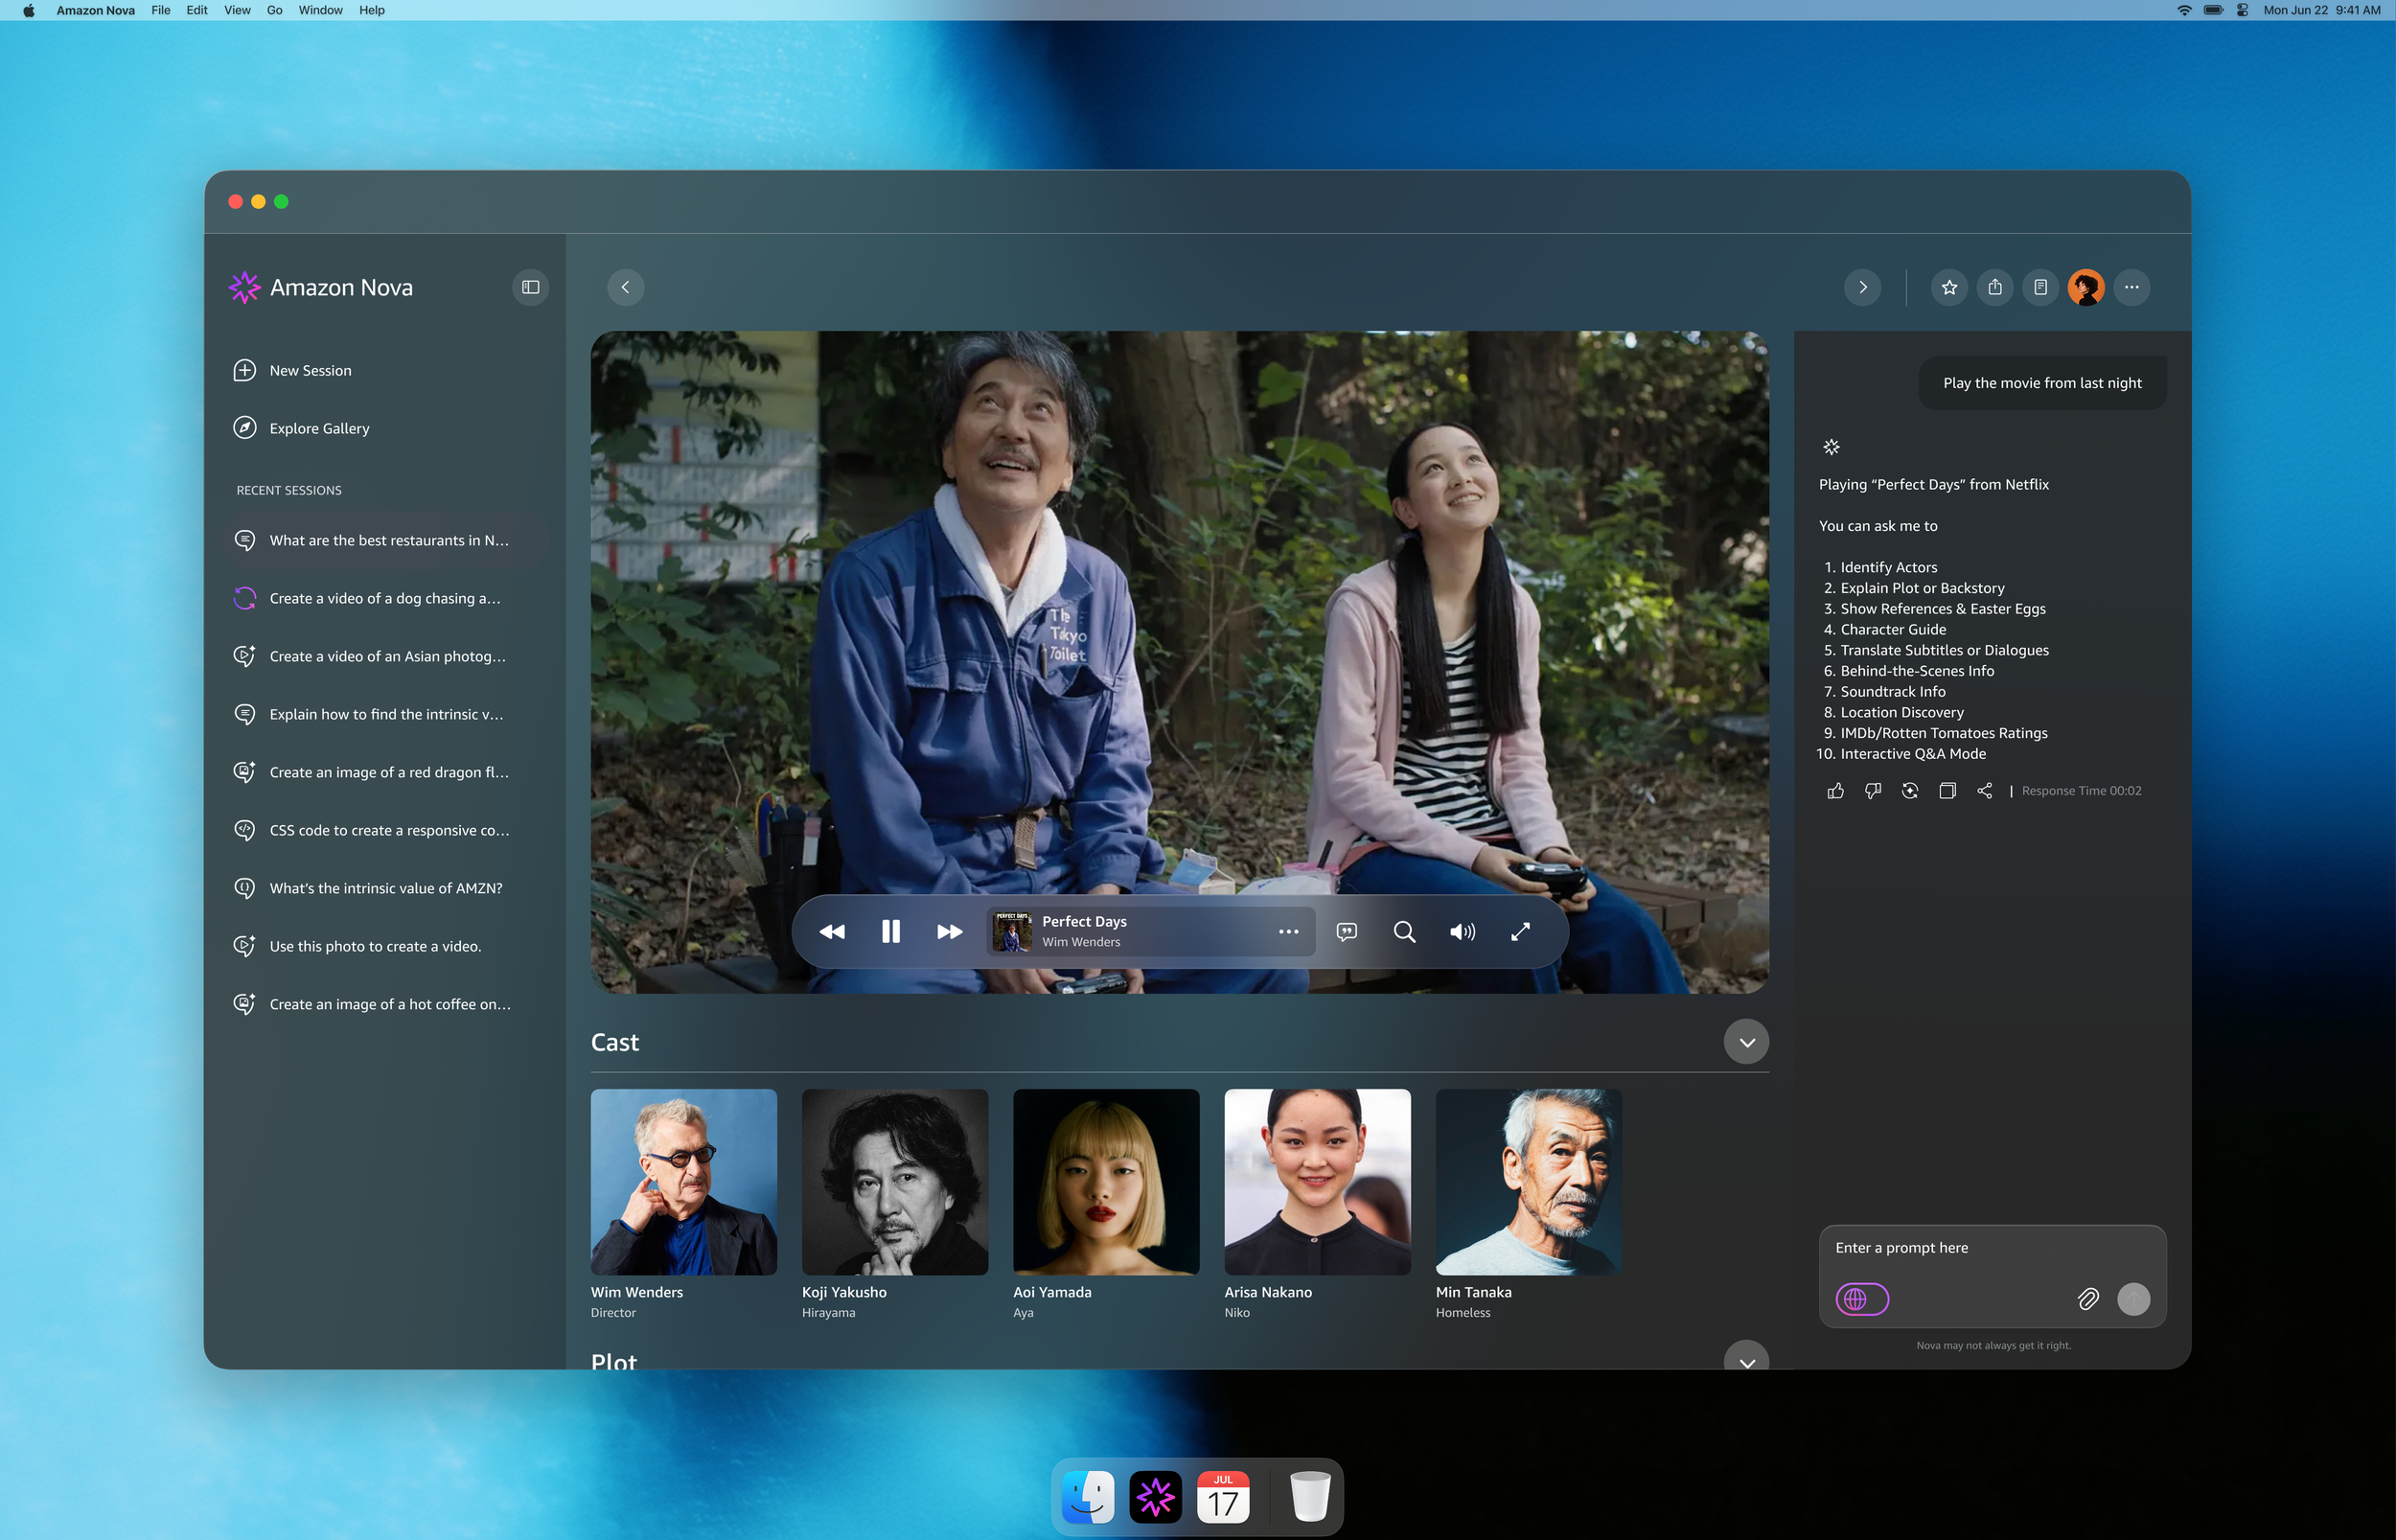
Task: Rewind the Perfect Days movie
Action: (832, 932)
